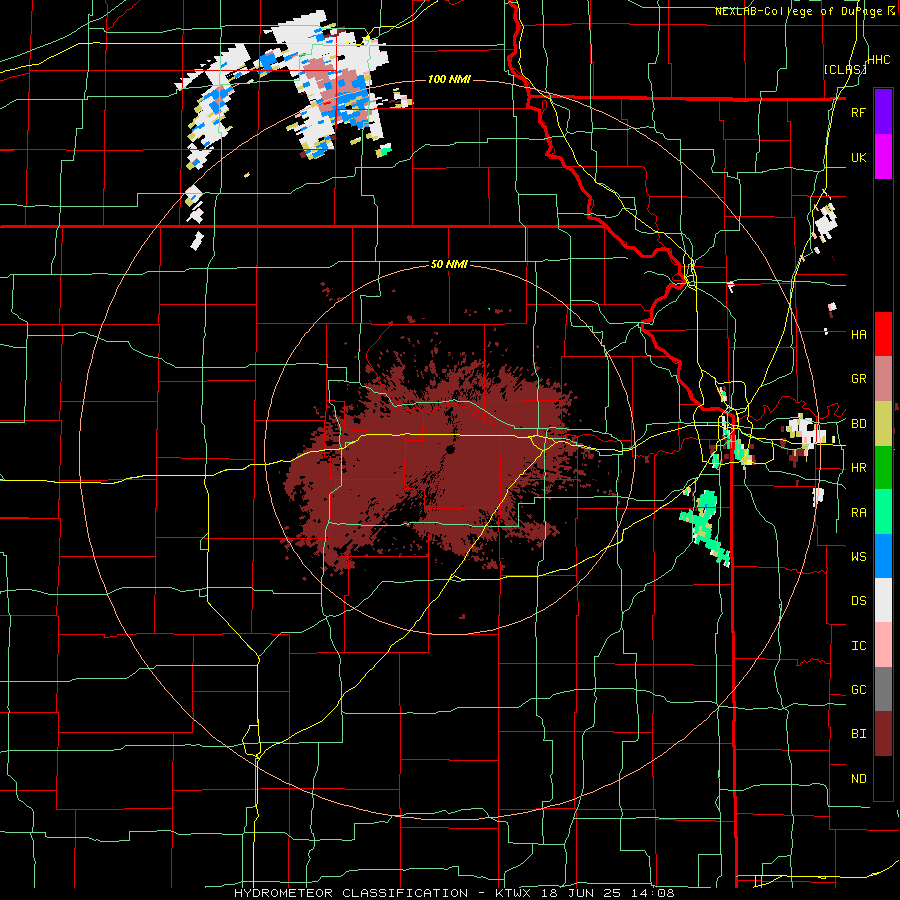
Task: Click the RF legend label
Action: (859, 112)
